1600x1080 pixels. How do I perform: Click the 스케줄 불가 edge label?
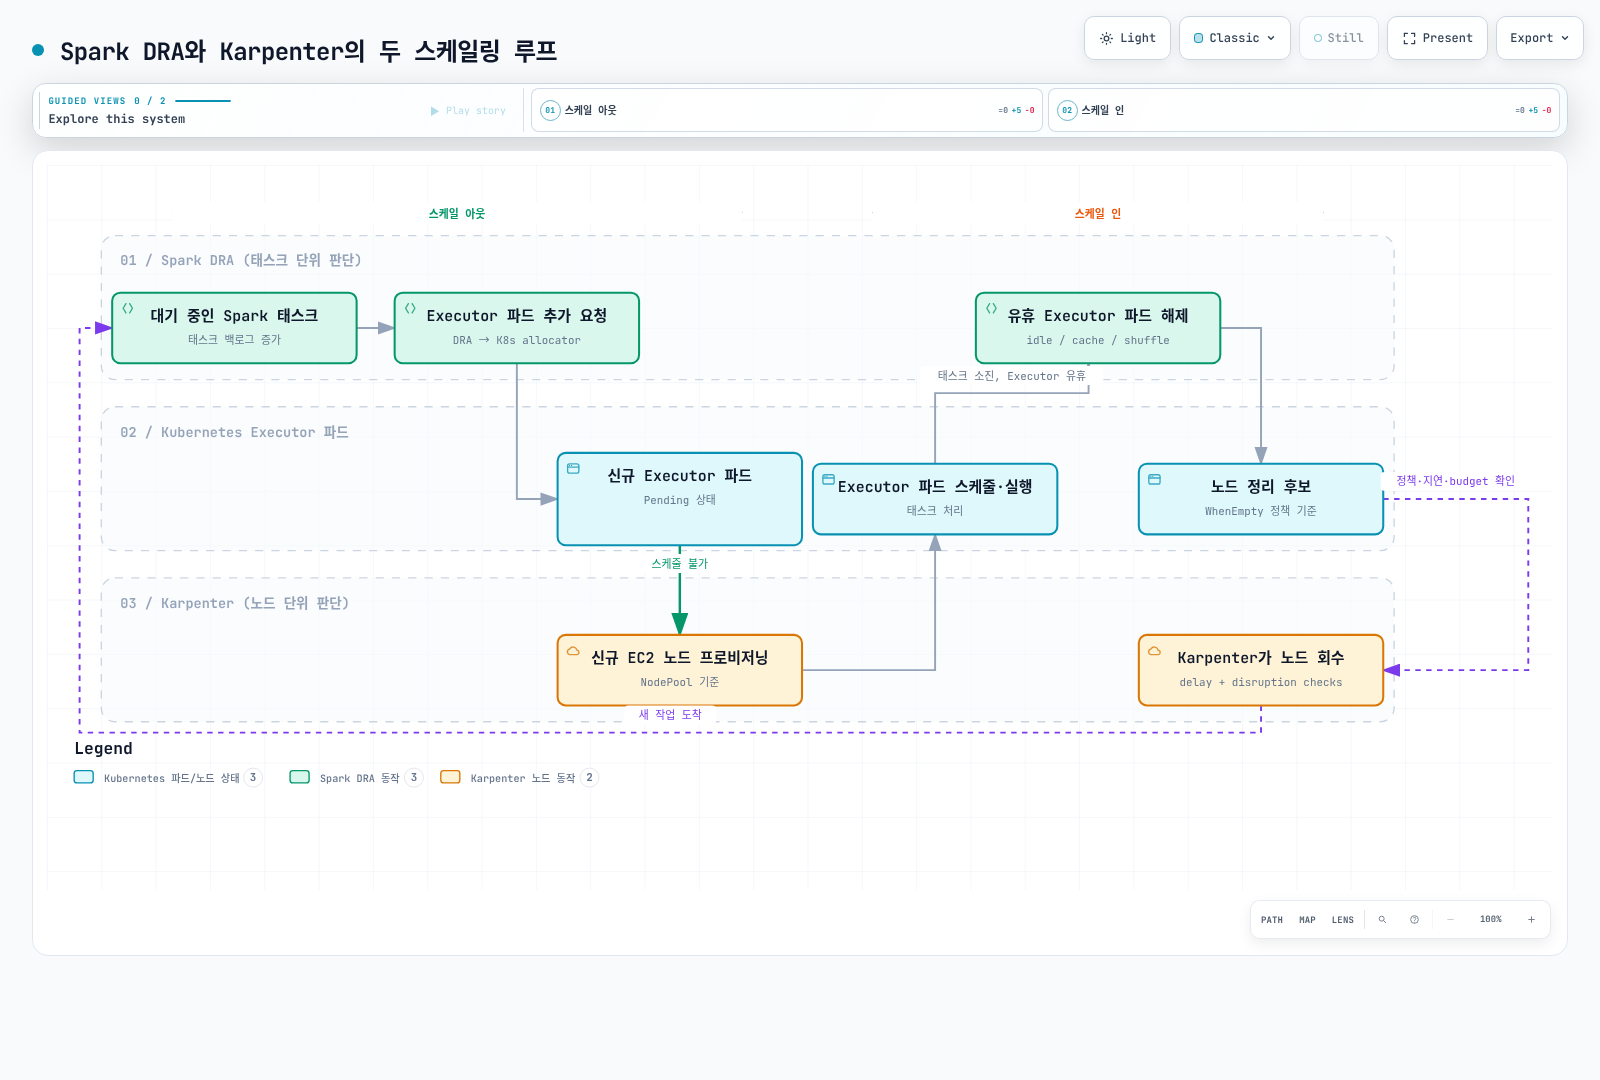click(680, 564)
